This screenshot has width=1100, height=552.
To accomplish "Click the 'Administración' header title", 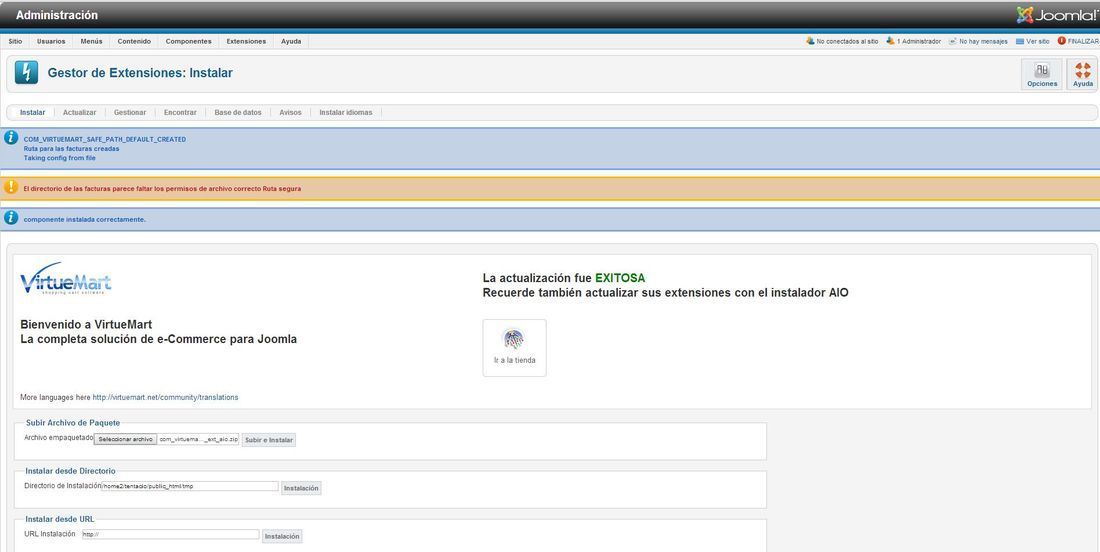I will [57, 15].
